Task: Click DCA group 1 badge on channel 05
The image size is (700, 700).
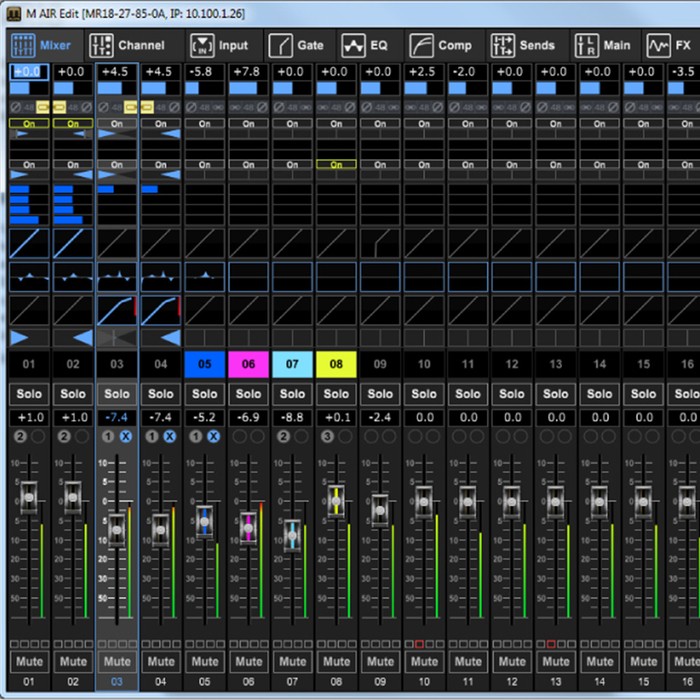Action: coord(196,436)
